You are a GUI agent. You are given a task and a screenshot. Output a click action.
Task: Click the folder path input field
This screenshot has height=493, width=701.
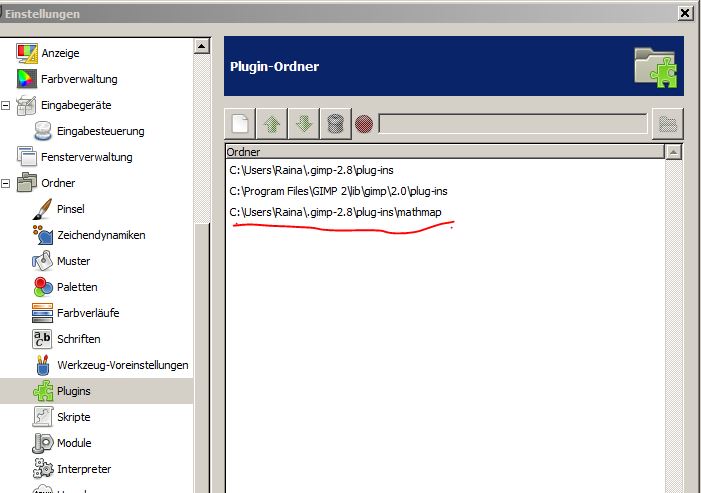pyautogui.click(x=513, y=123)
